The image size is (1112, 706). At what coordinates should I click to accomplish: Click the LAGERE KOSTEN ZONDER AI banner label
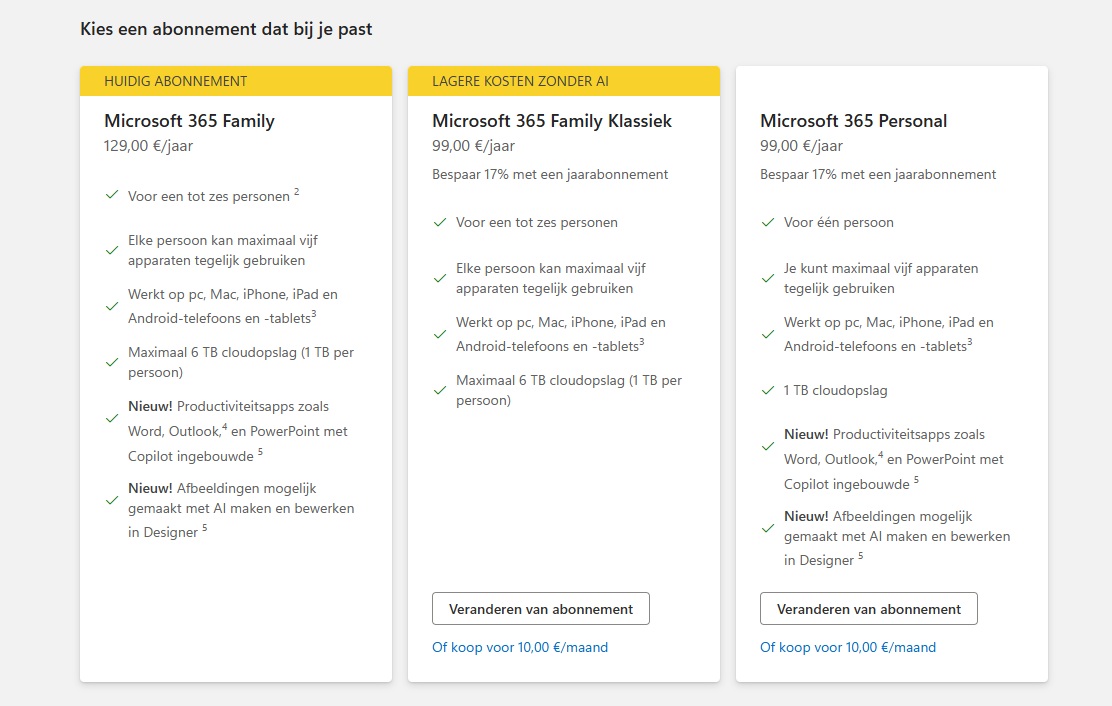point(521,82)
